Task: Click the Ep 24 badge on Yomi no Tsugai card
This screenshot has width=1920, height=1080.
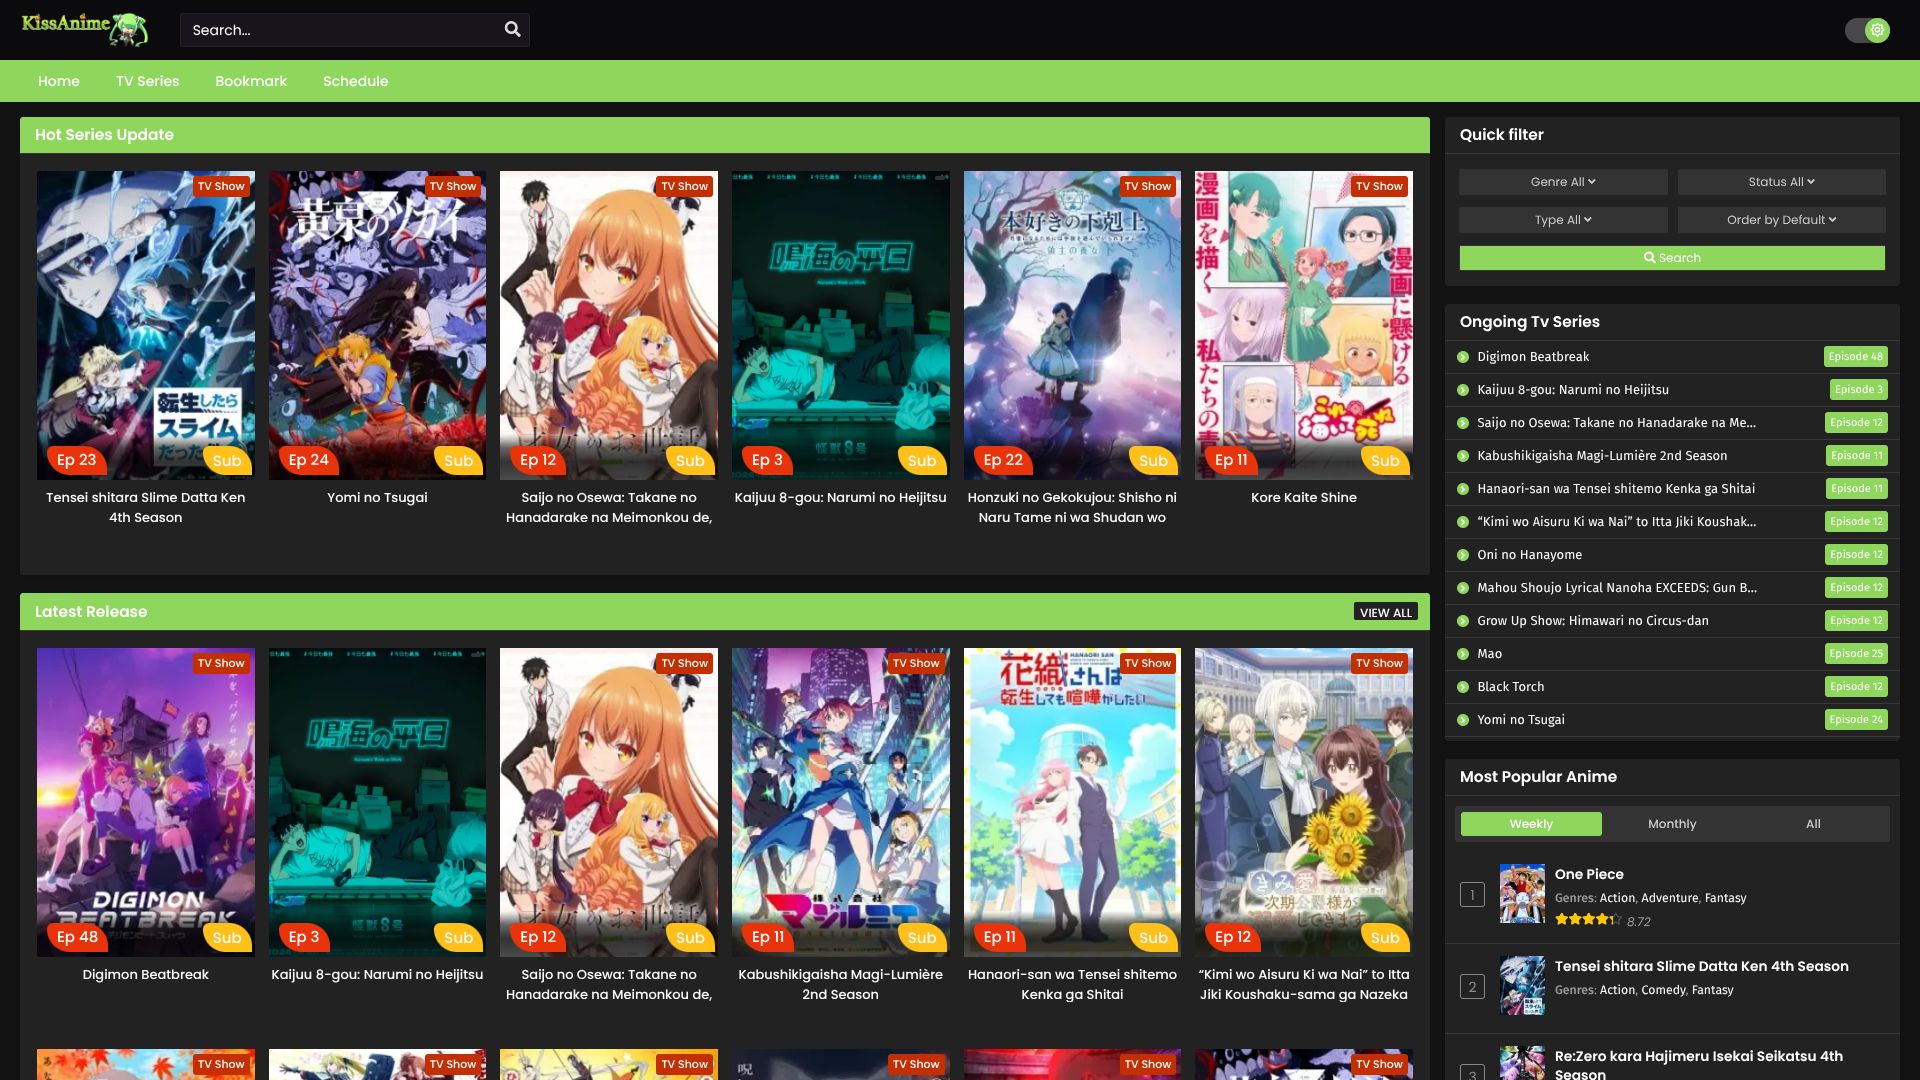Action: (308, 460)
